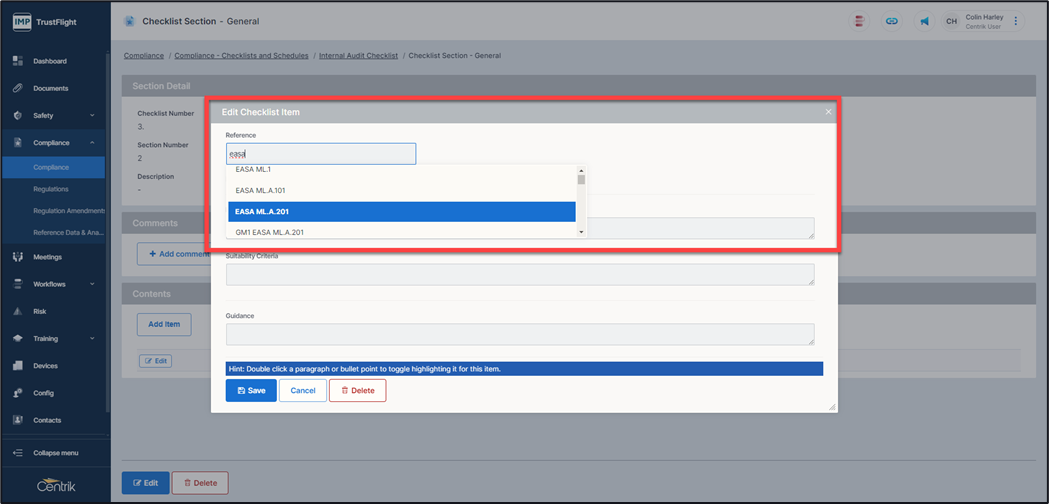
Task: Click the Save button in dialog
Action: [251, 390]
